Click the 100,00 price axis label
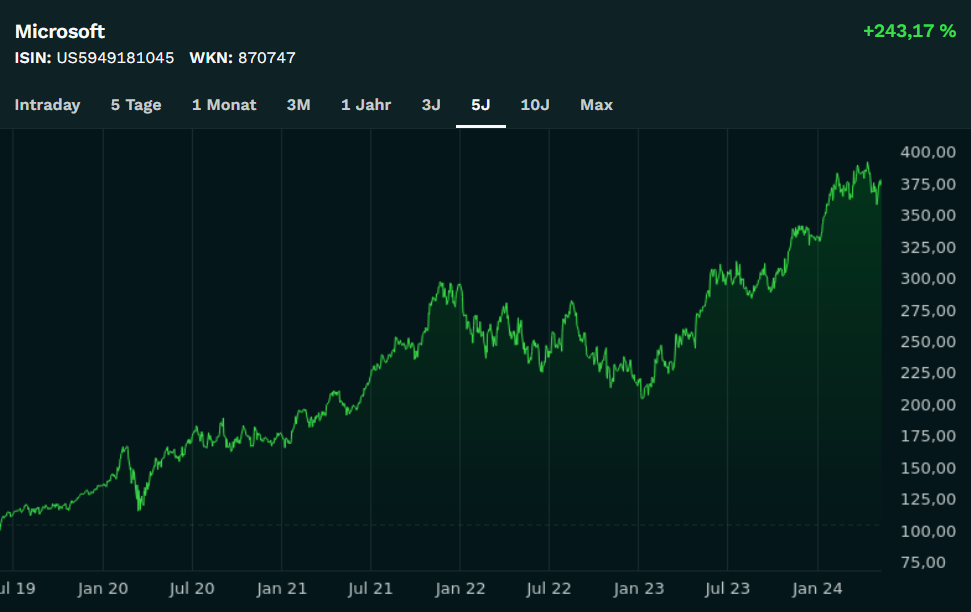 (928, 531)
